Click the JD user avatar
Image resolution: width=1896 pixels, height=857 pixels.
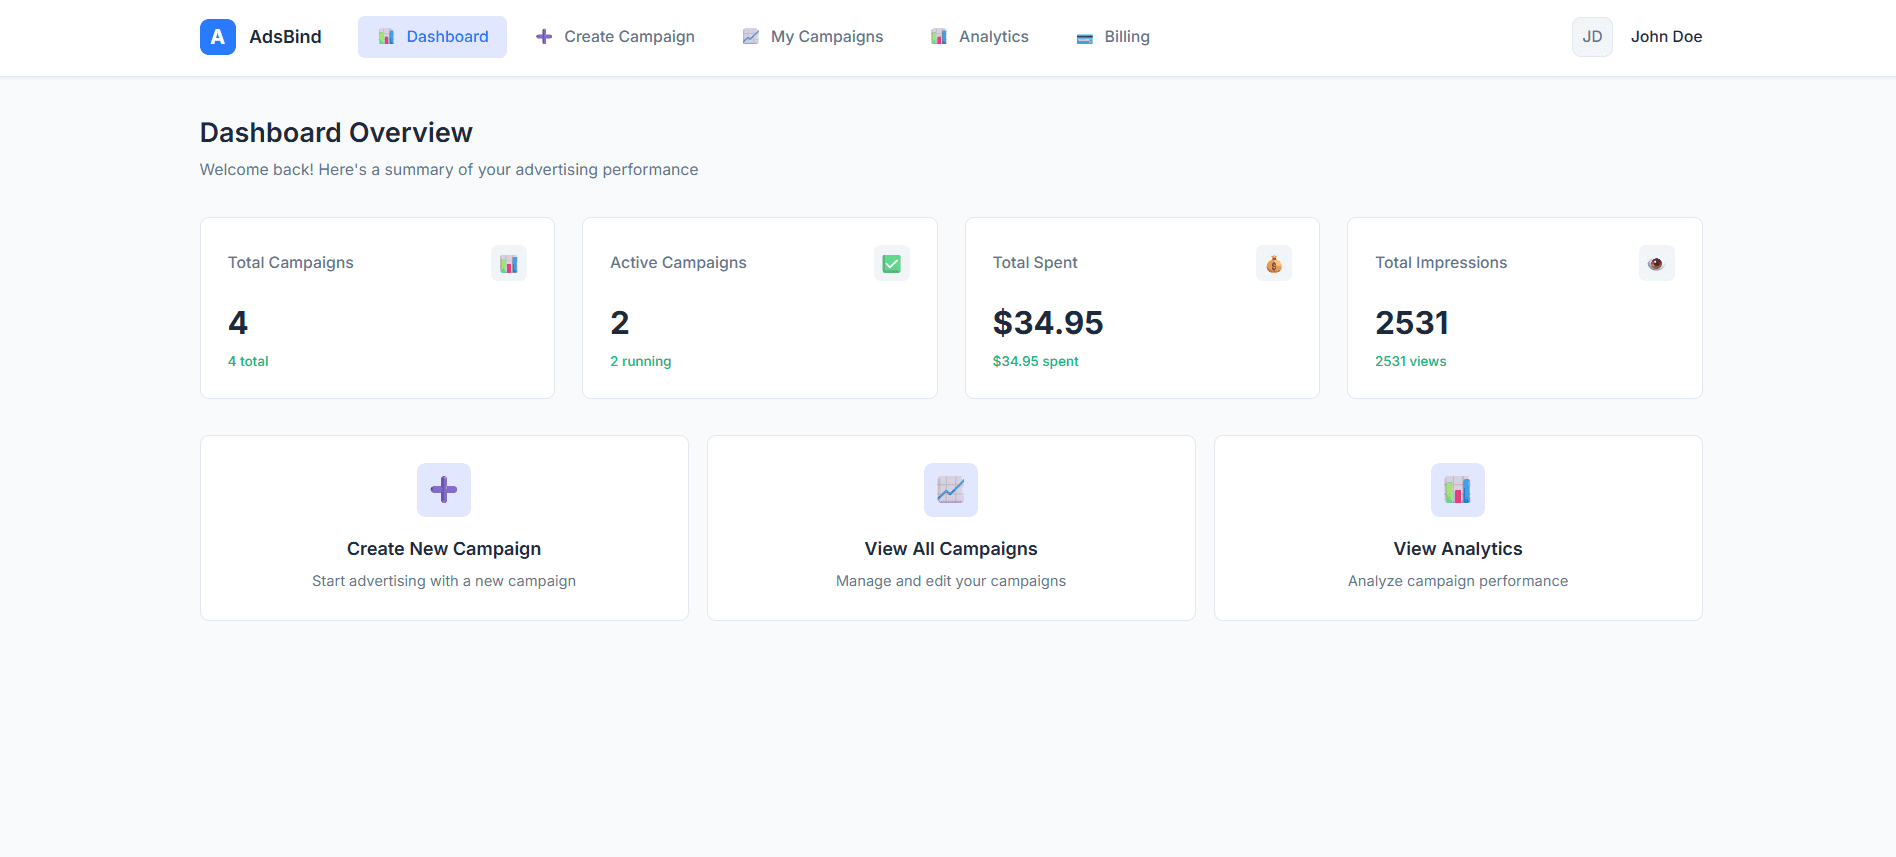(x=1592, y=37)
